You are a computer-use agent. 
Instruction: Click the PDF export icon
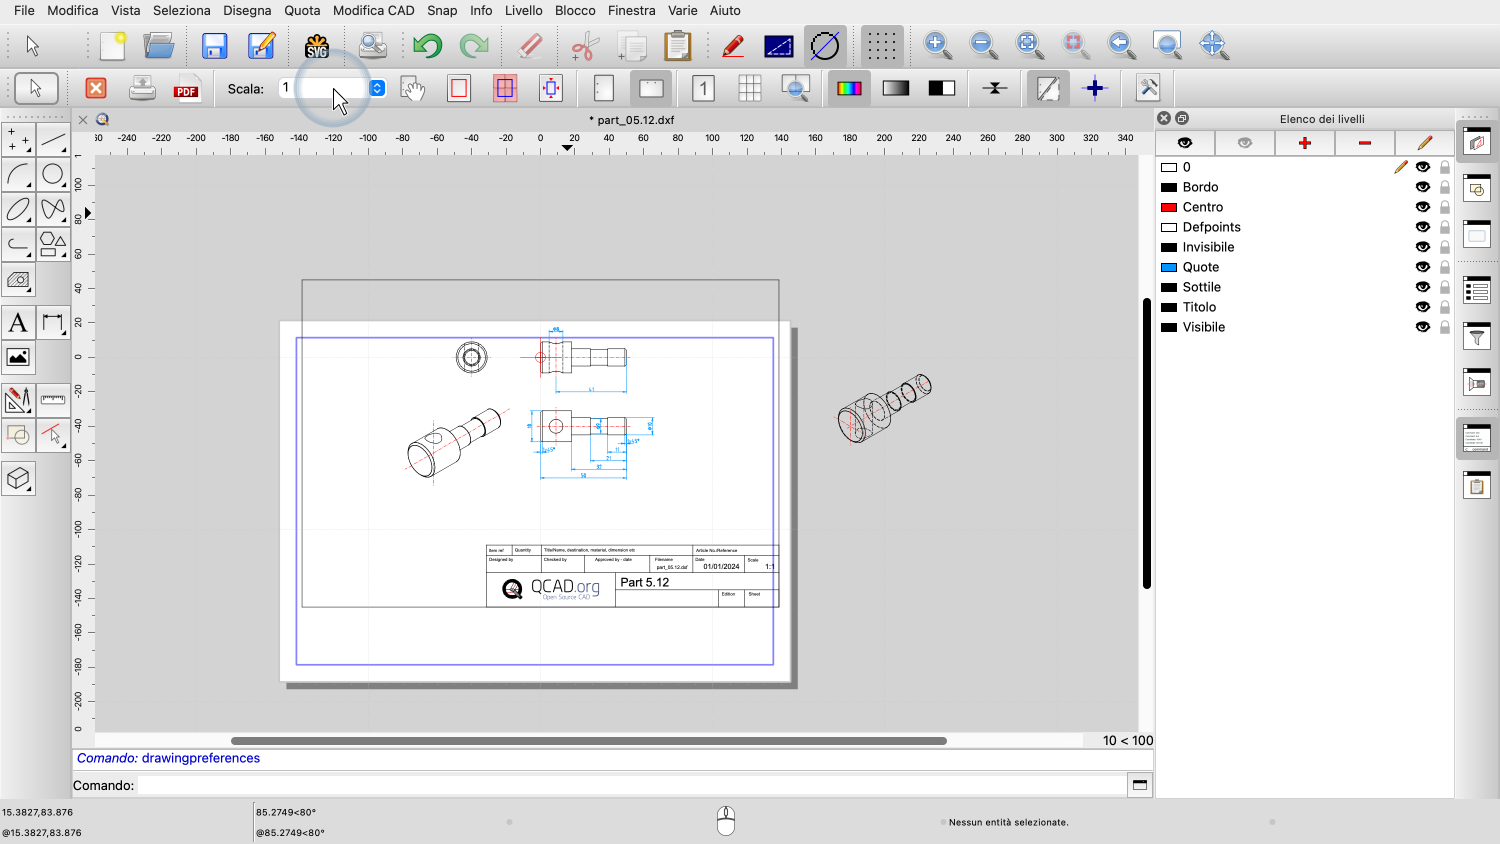point(186,89)
